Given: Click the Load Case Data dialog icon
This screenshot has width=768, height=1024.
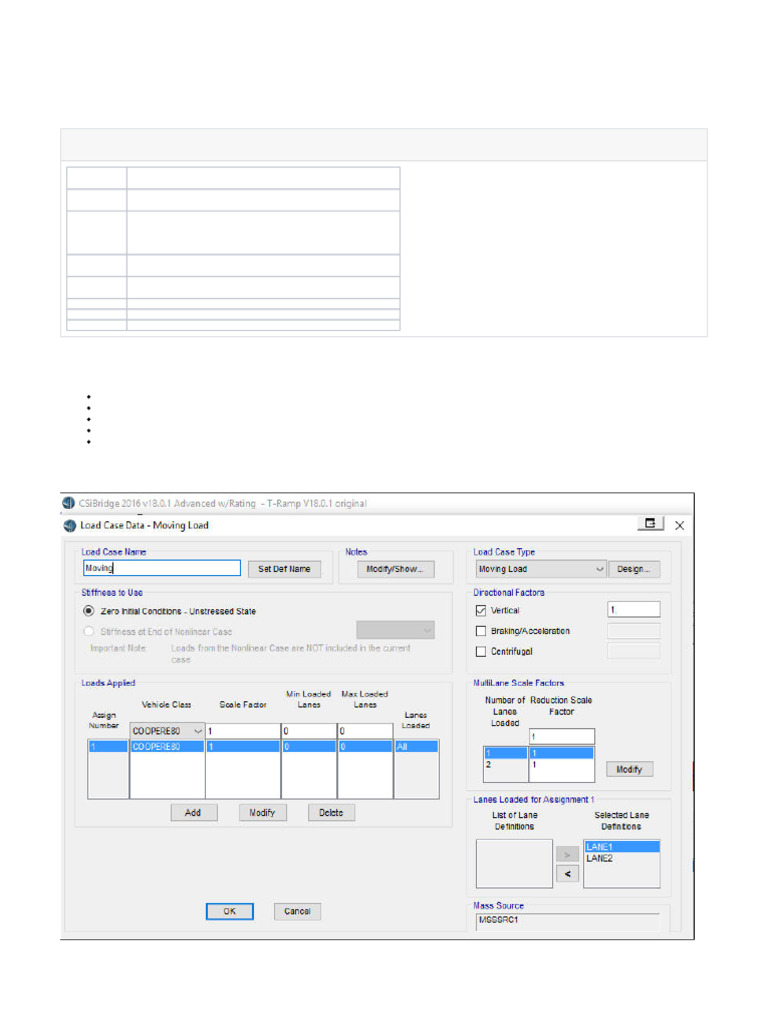Looking at the screenshot, I should (70, 525).
